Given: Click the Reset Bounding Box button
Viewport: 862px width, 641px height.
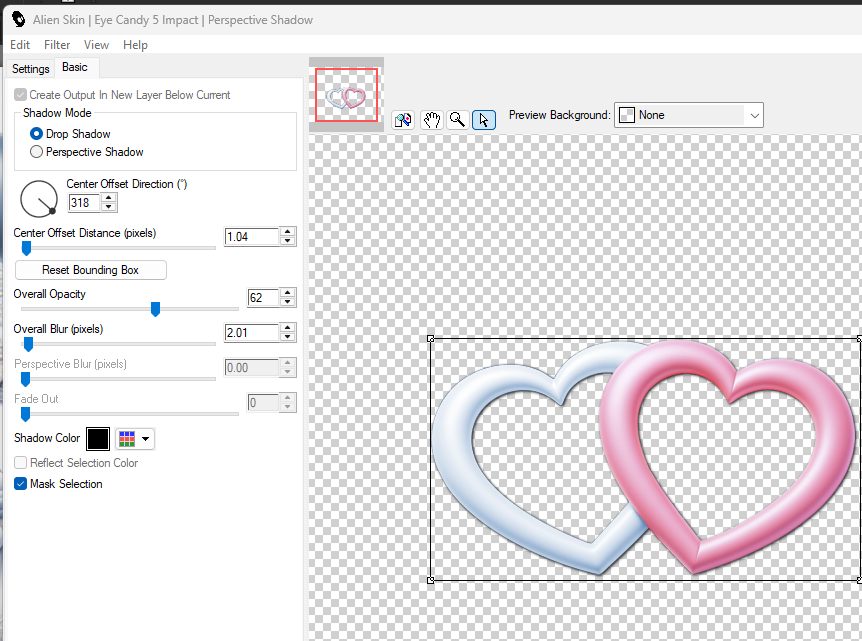Looking at the screenshot, I should pyautogui.click(x=90, y=270).
